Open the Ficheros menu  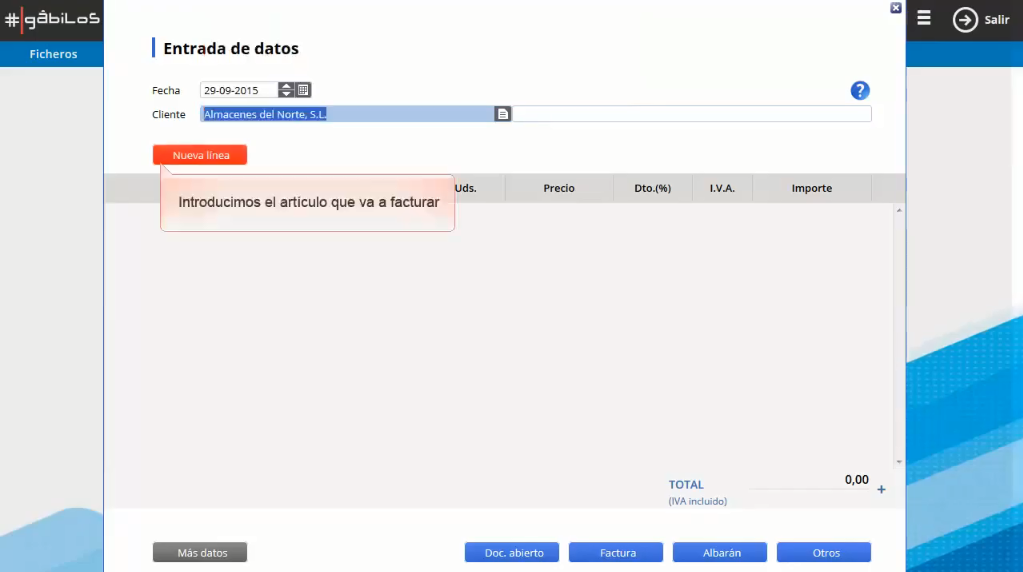(x=53, y=54)
